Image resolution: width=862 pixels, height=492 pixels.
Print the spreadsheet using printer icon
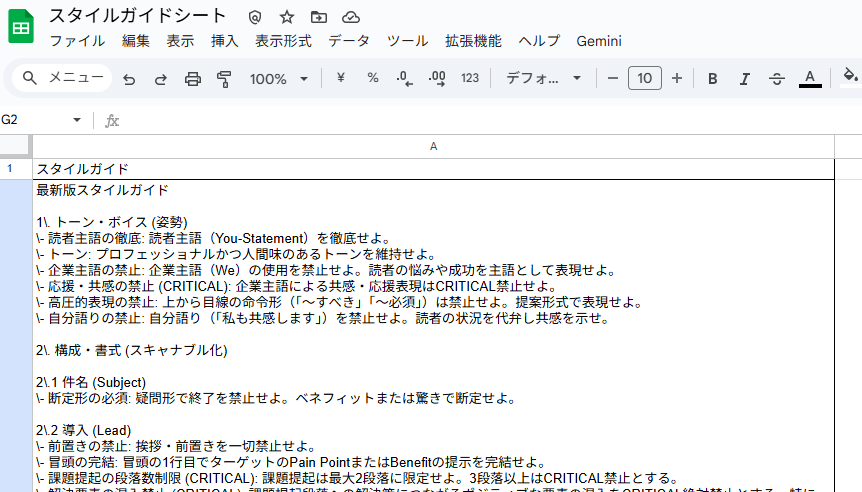[193, 79]
